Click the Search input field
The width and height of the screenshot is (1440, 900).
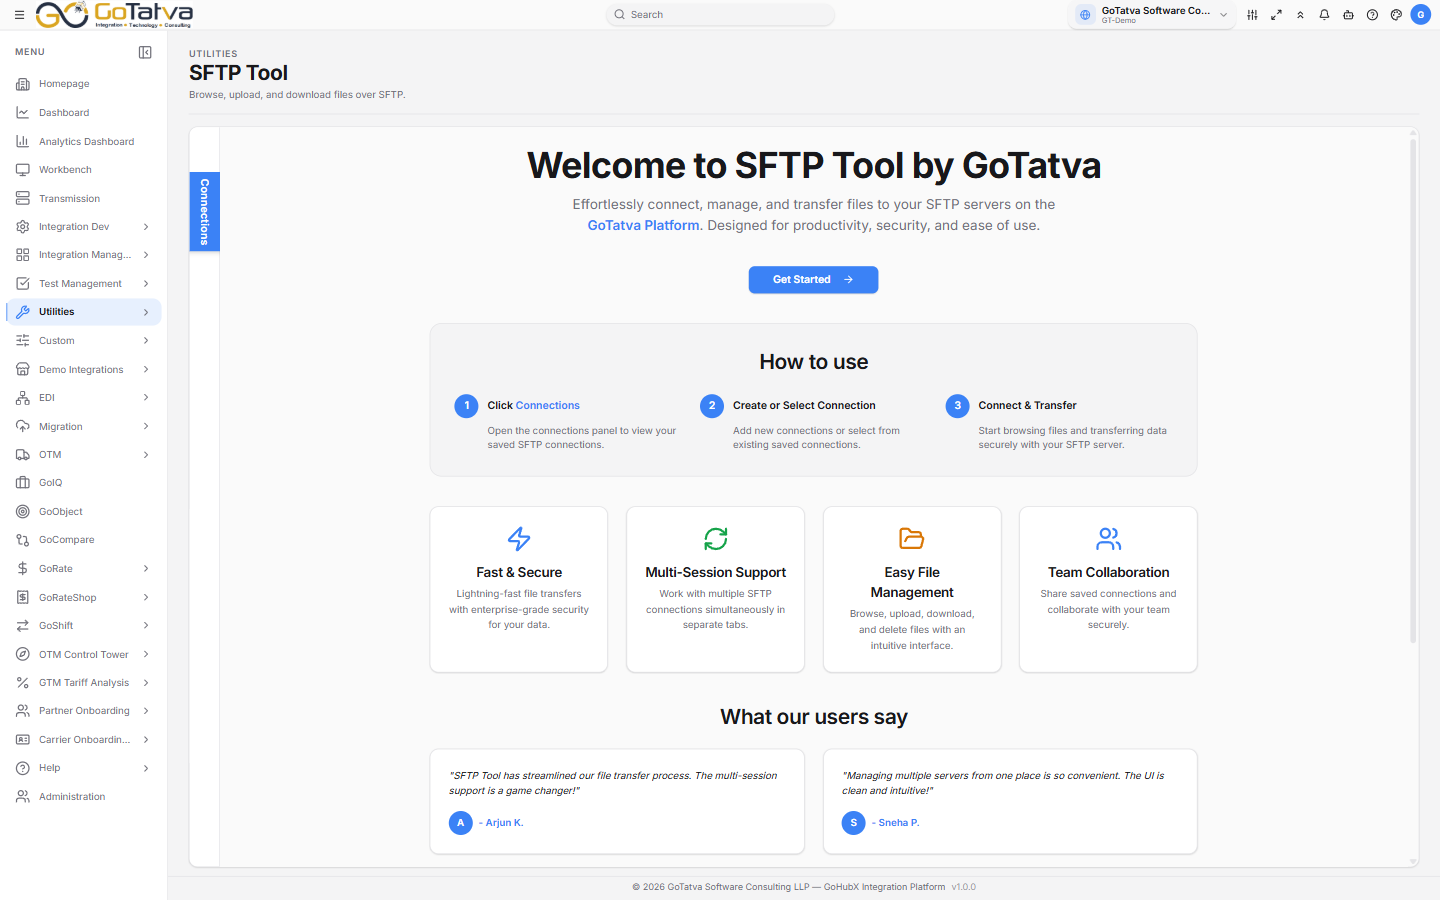[720, 15]
